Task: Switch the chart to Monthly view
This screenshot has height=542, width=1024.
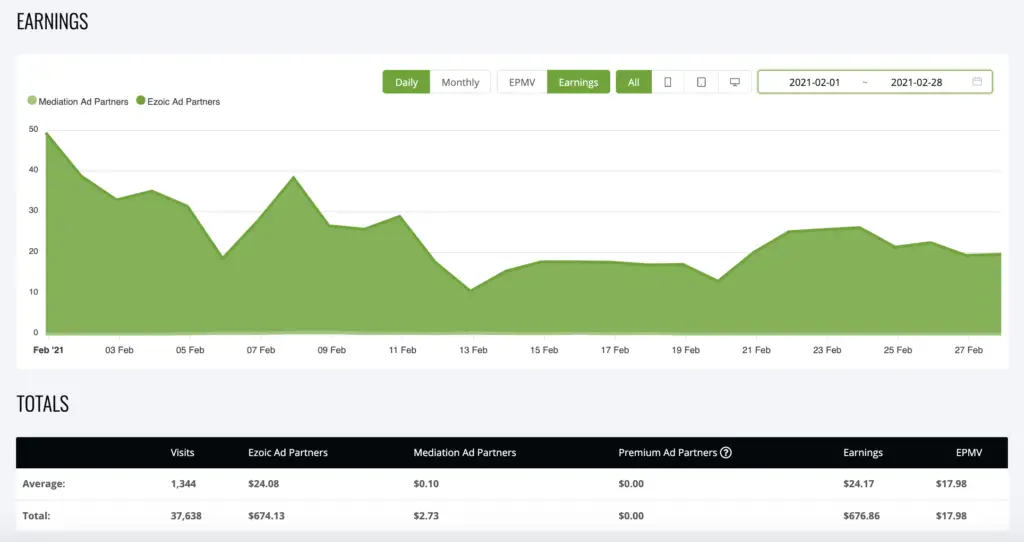Action: 460,82
